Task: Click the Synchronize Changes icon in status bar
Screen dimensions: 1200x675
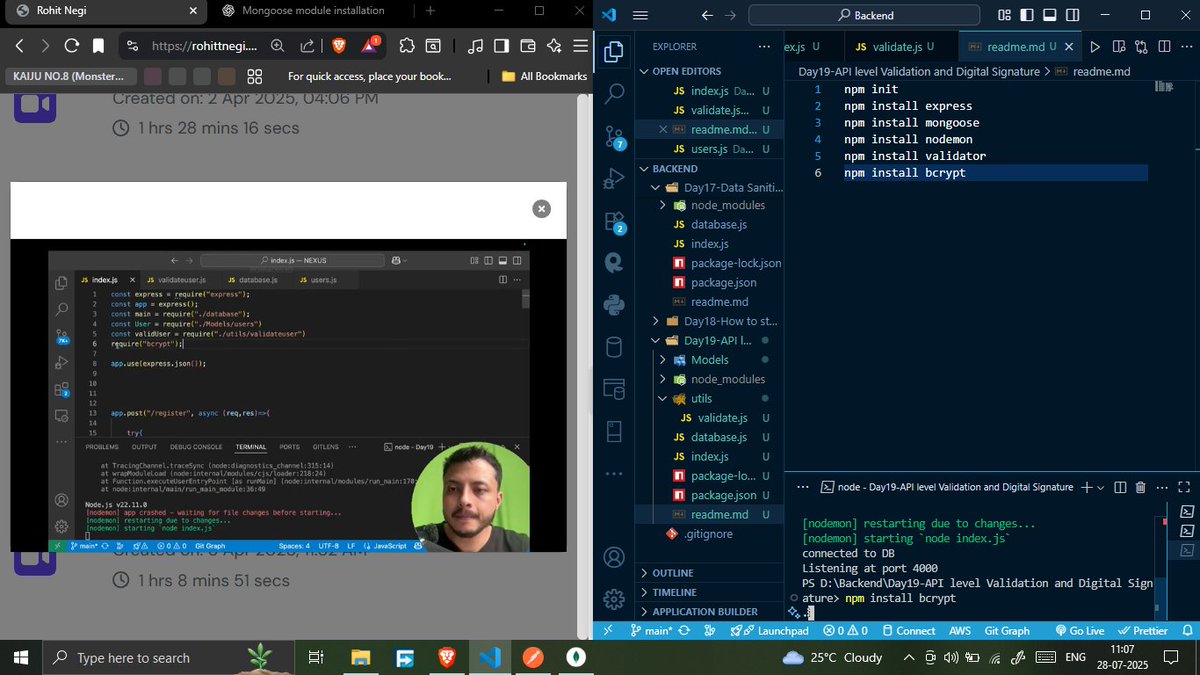Action: pyautogui.click(x=684, y=631)
